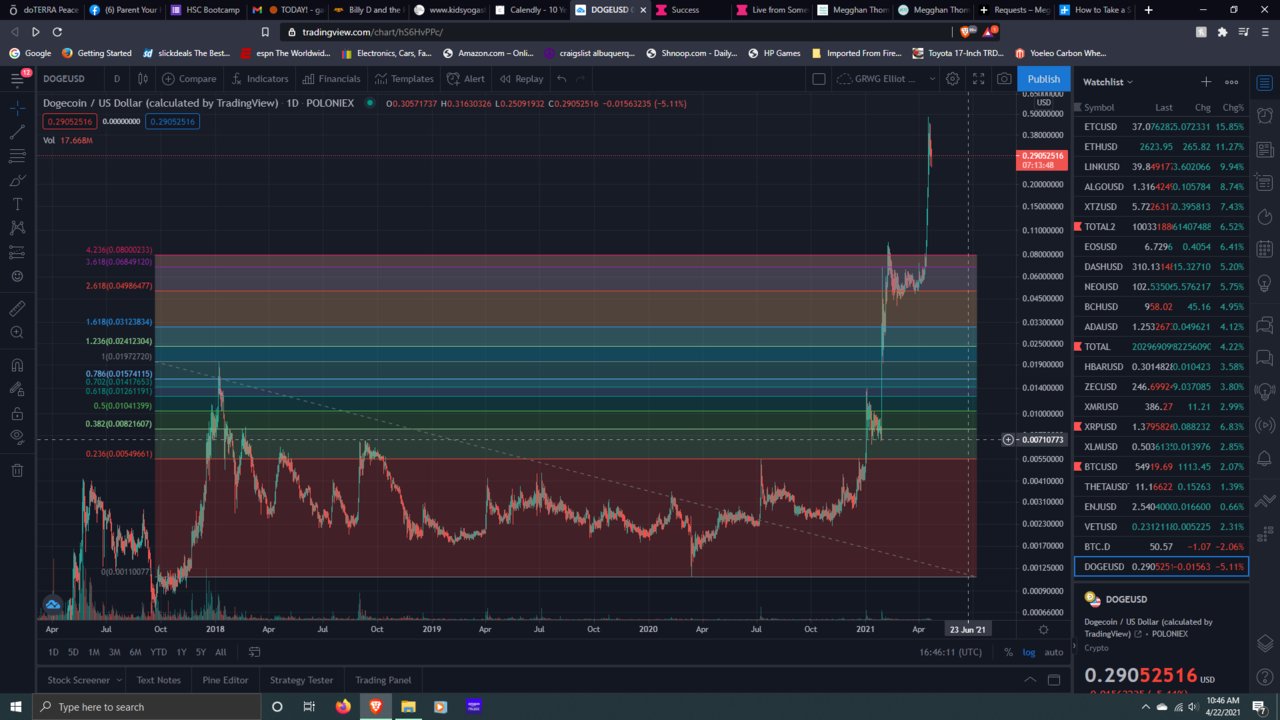Set chart range to All
Screen dimensions: 1280x720
pyautogui.click(x=220, y=652)
